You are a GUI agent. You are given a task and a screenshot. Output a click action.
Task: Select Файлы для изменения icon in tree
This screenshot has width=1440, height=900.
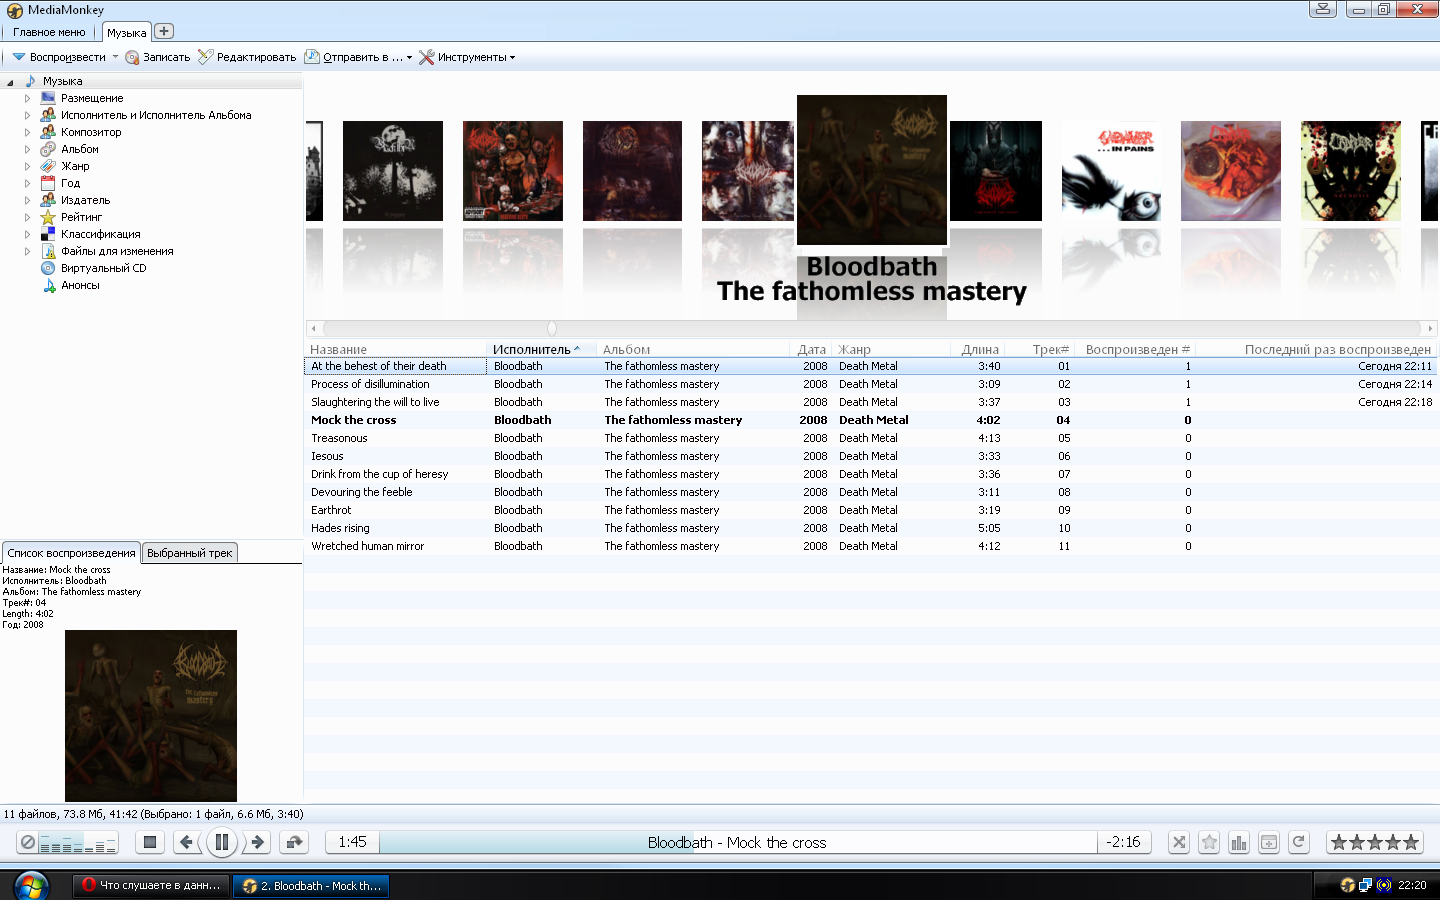pyautogui.click(x=48, y=251)
